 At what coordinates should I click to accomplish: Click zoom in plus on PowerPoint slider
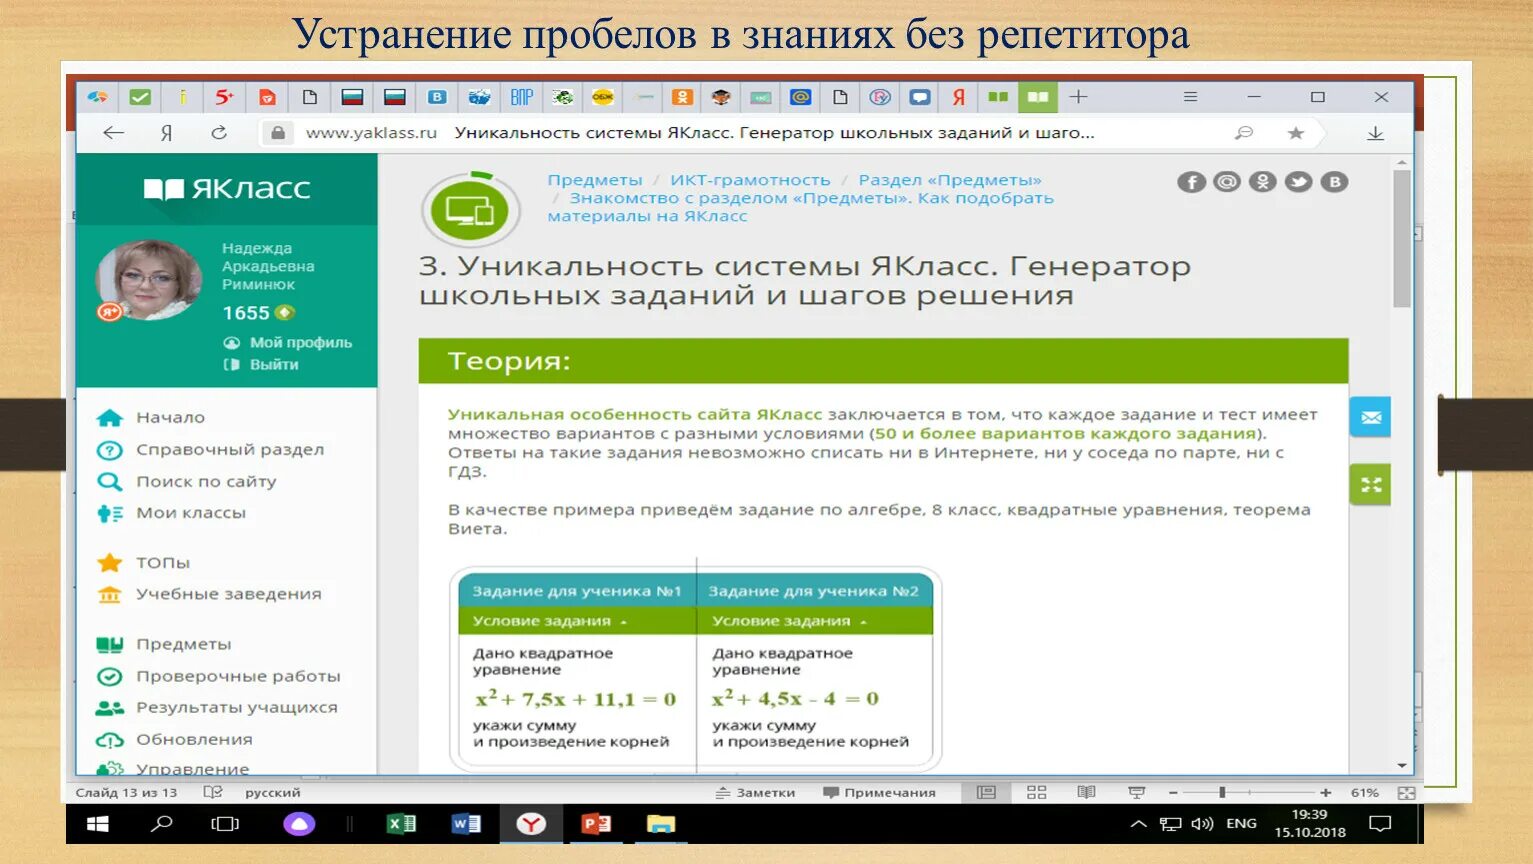click(1325, 793)
